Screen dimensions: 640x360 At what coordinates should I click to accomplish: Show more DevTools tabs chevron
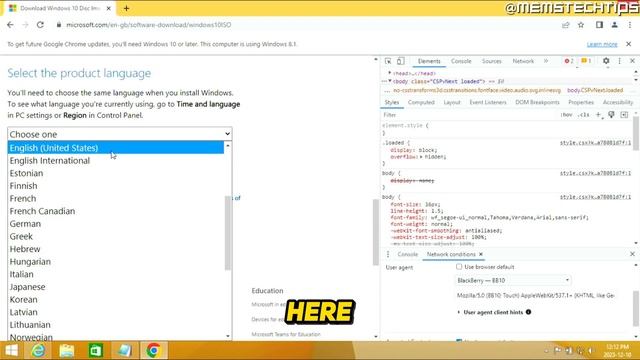[x=546, y=61]
